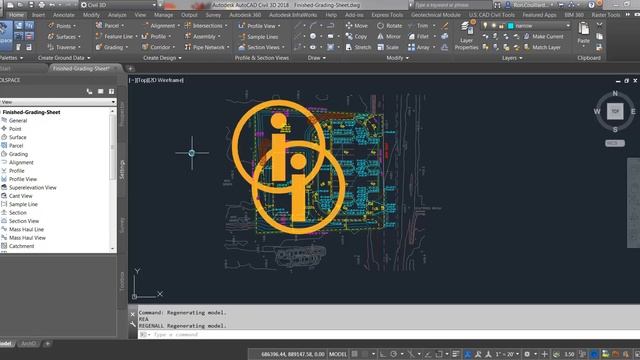This screenshot has height=360, width=640.
Task: Open the Toolspace View dropdown
Action: pyautogui.click(x=58, y=102)
